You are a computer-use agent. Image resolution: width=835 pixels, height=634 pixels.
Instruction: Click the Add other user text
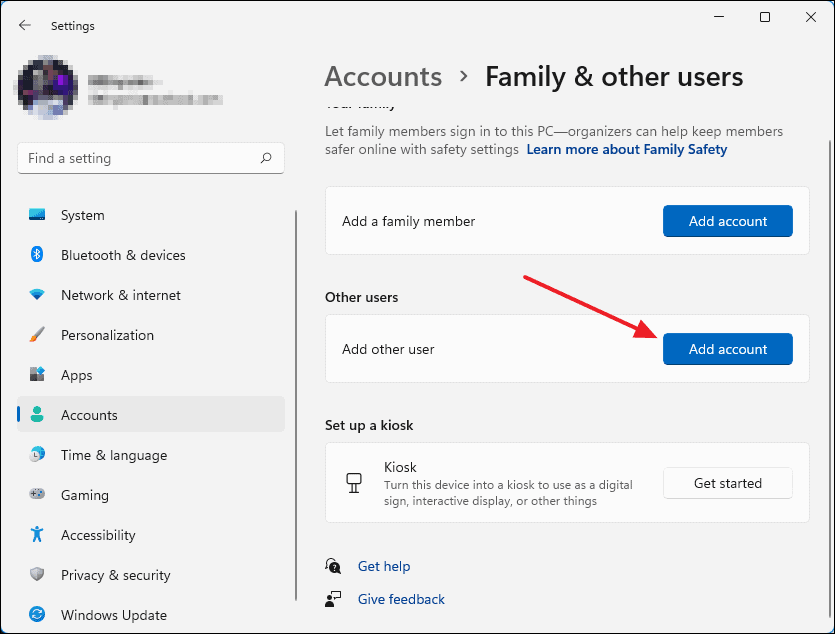point(388,349)
